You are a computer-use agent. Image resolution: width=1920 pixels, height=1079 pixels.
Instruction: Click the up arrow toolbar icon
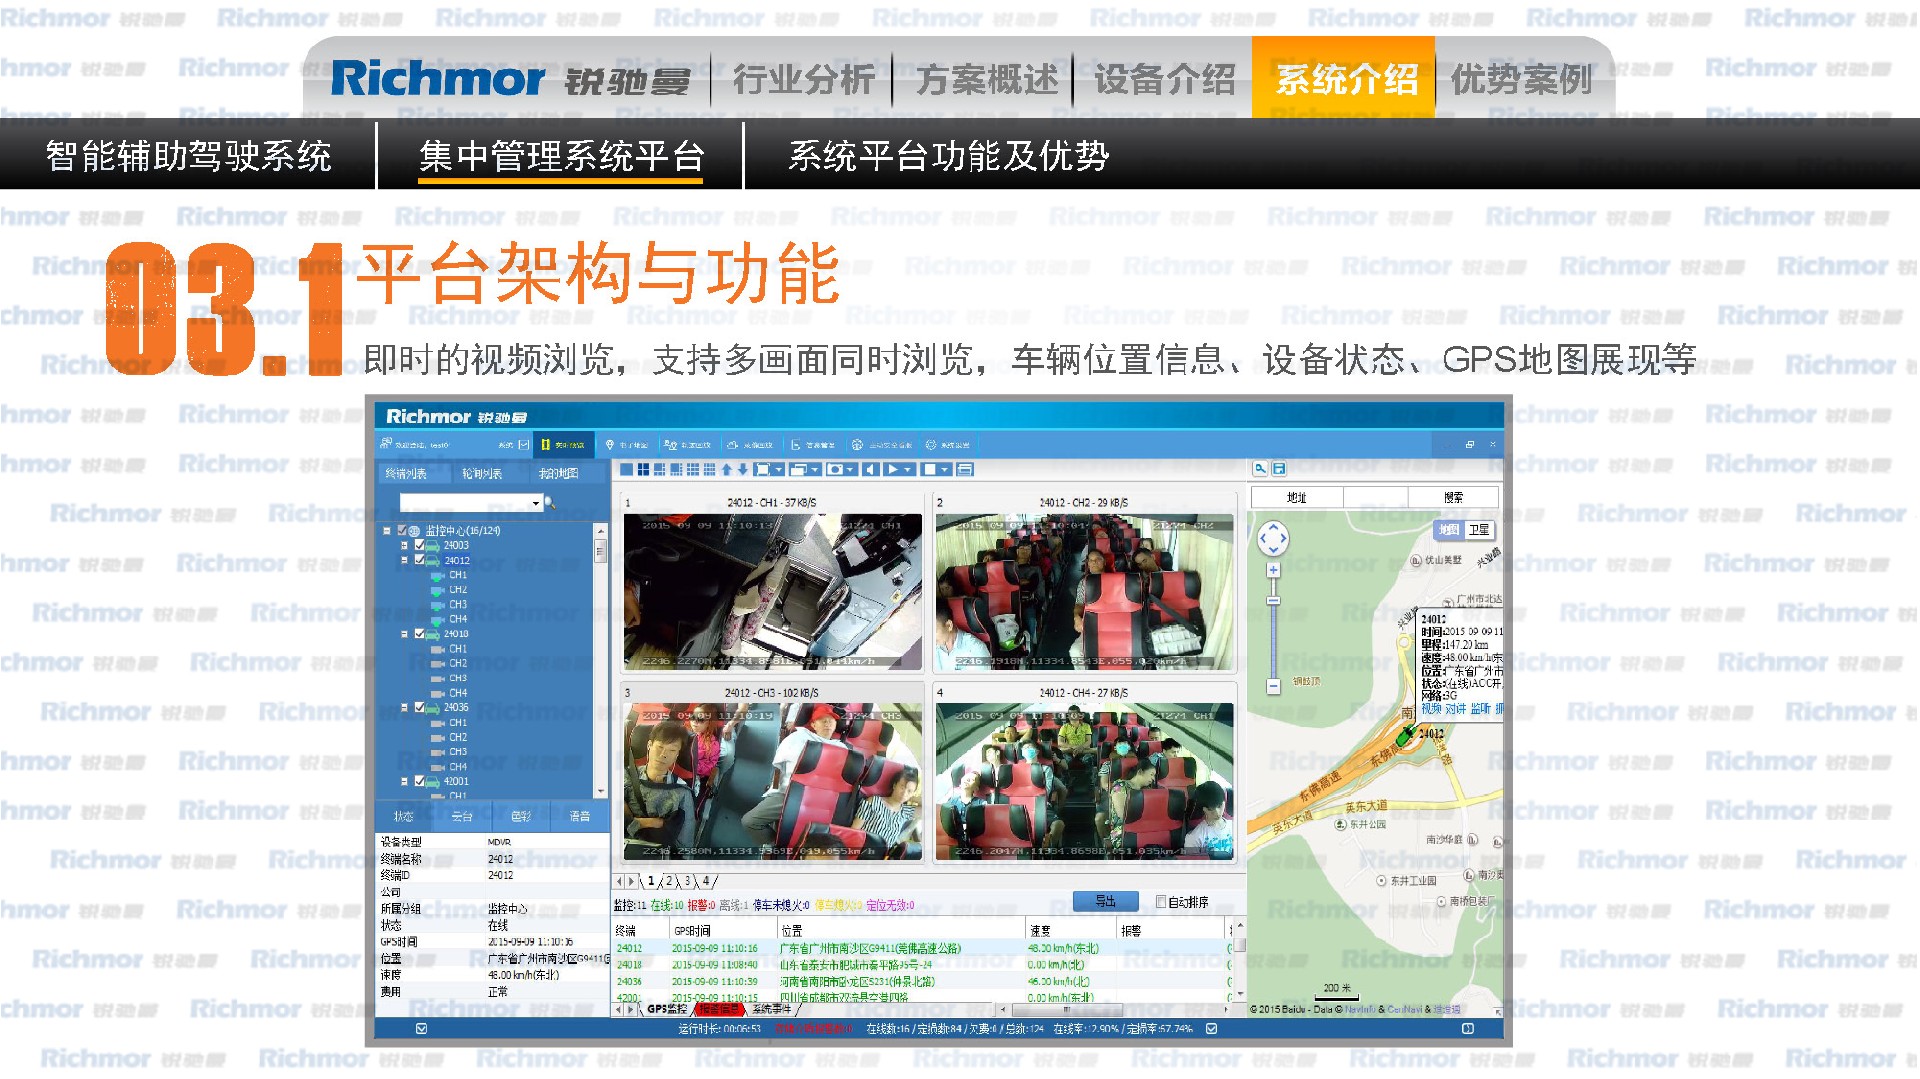coord(727,469)
